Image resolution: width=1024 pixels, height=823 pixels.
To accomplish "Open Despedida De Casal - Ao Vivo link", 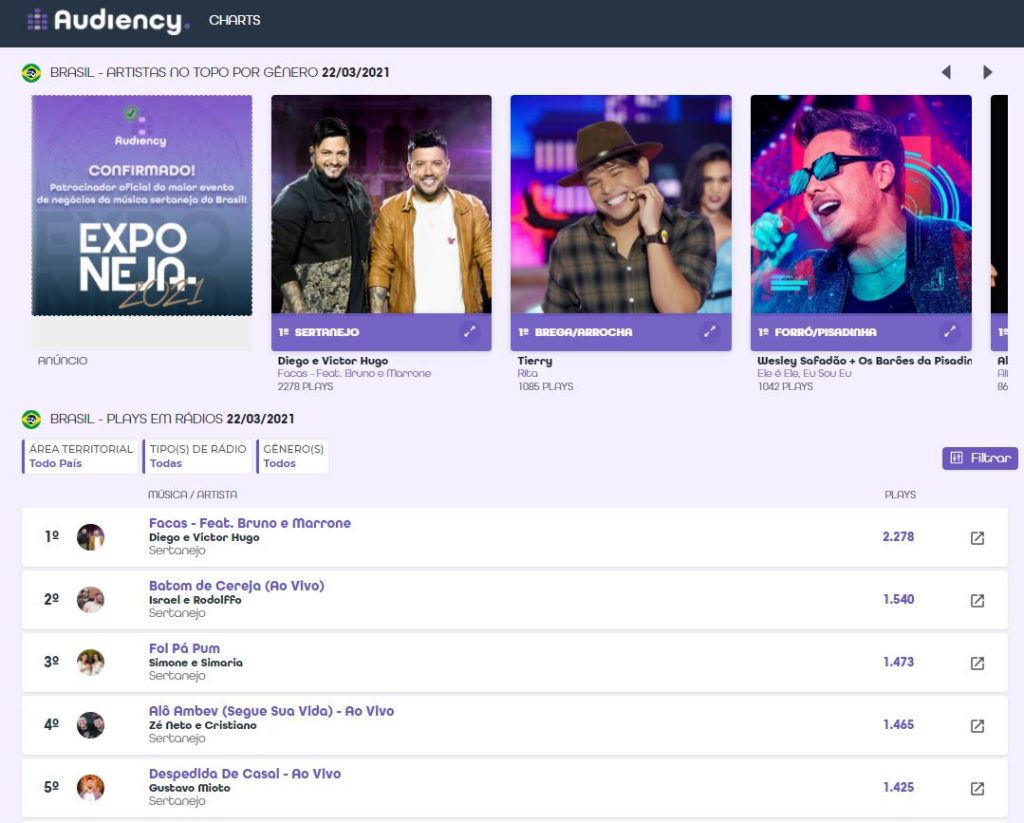I will (244, 773).
